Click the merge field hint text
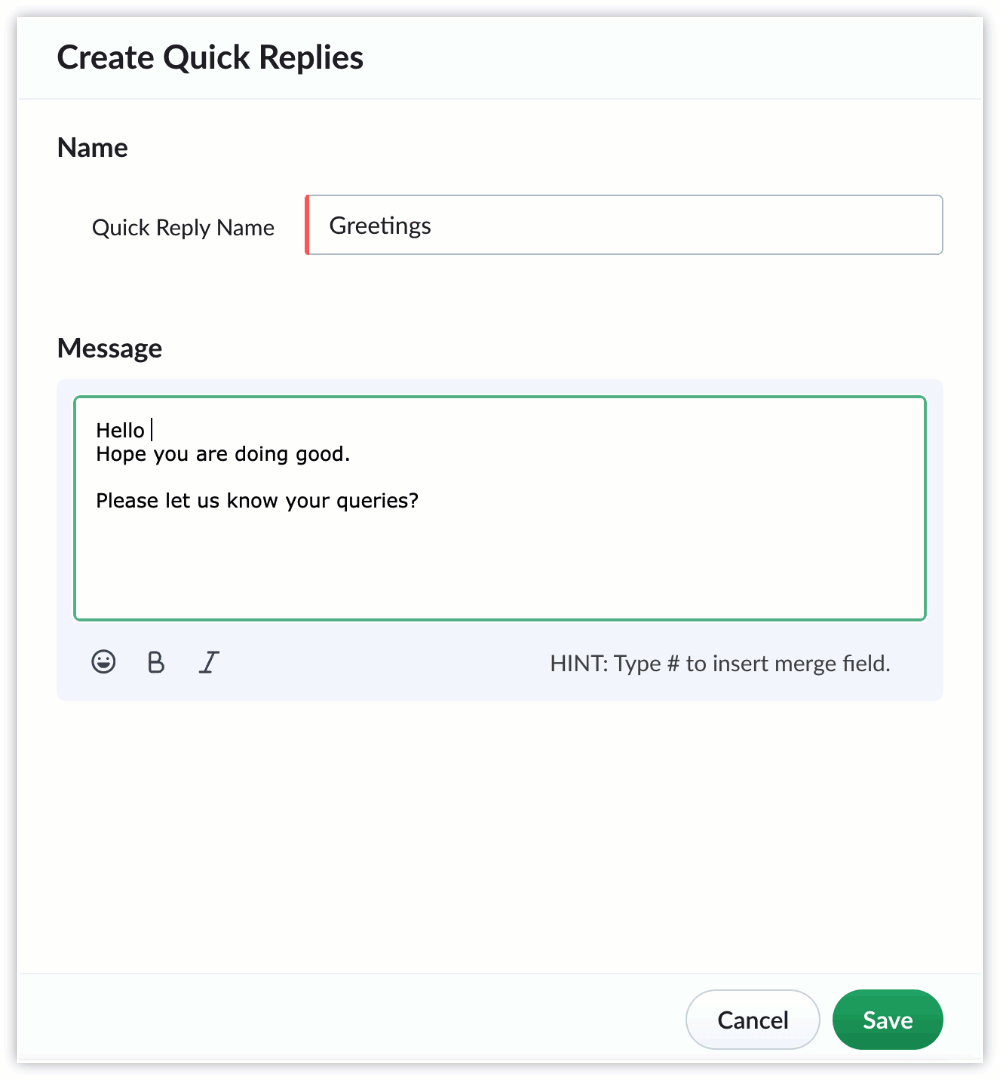The image size is (999, 1080). 720,663
